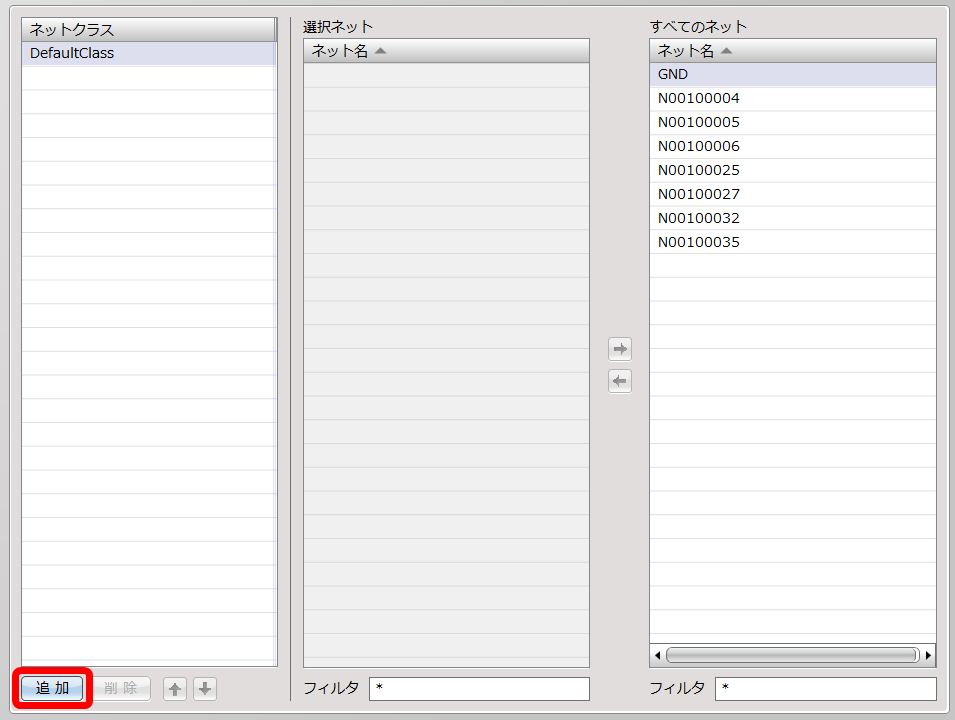The image size is (955, 720).
Task: Click the ネットクラス column header
Action: (x=148, y=29)
